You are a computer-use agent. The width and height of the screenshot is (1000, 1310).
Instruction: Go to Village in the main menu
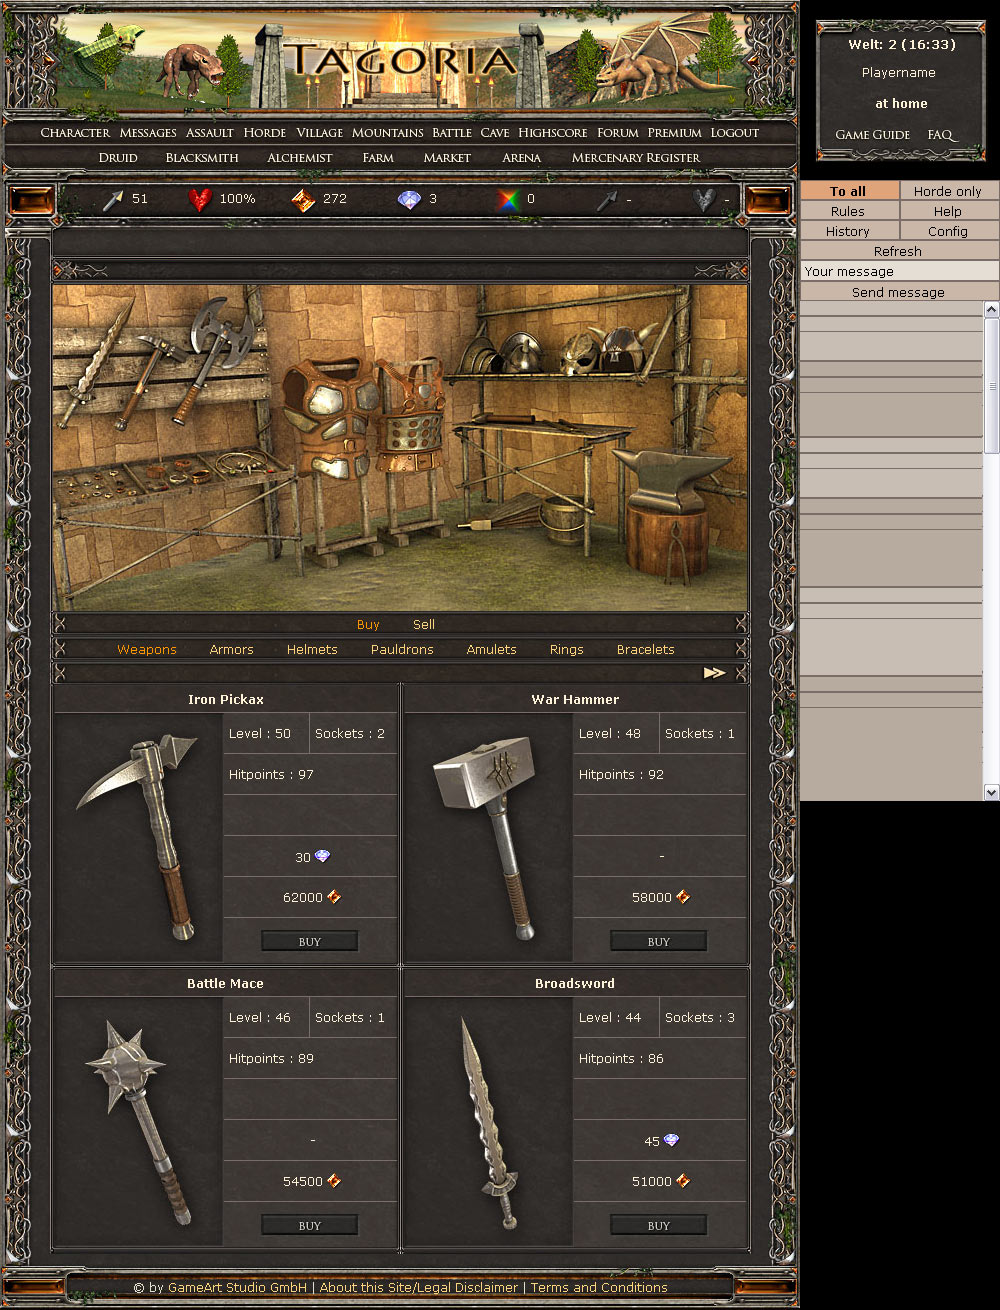(x=319, y=132)
